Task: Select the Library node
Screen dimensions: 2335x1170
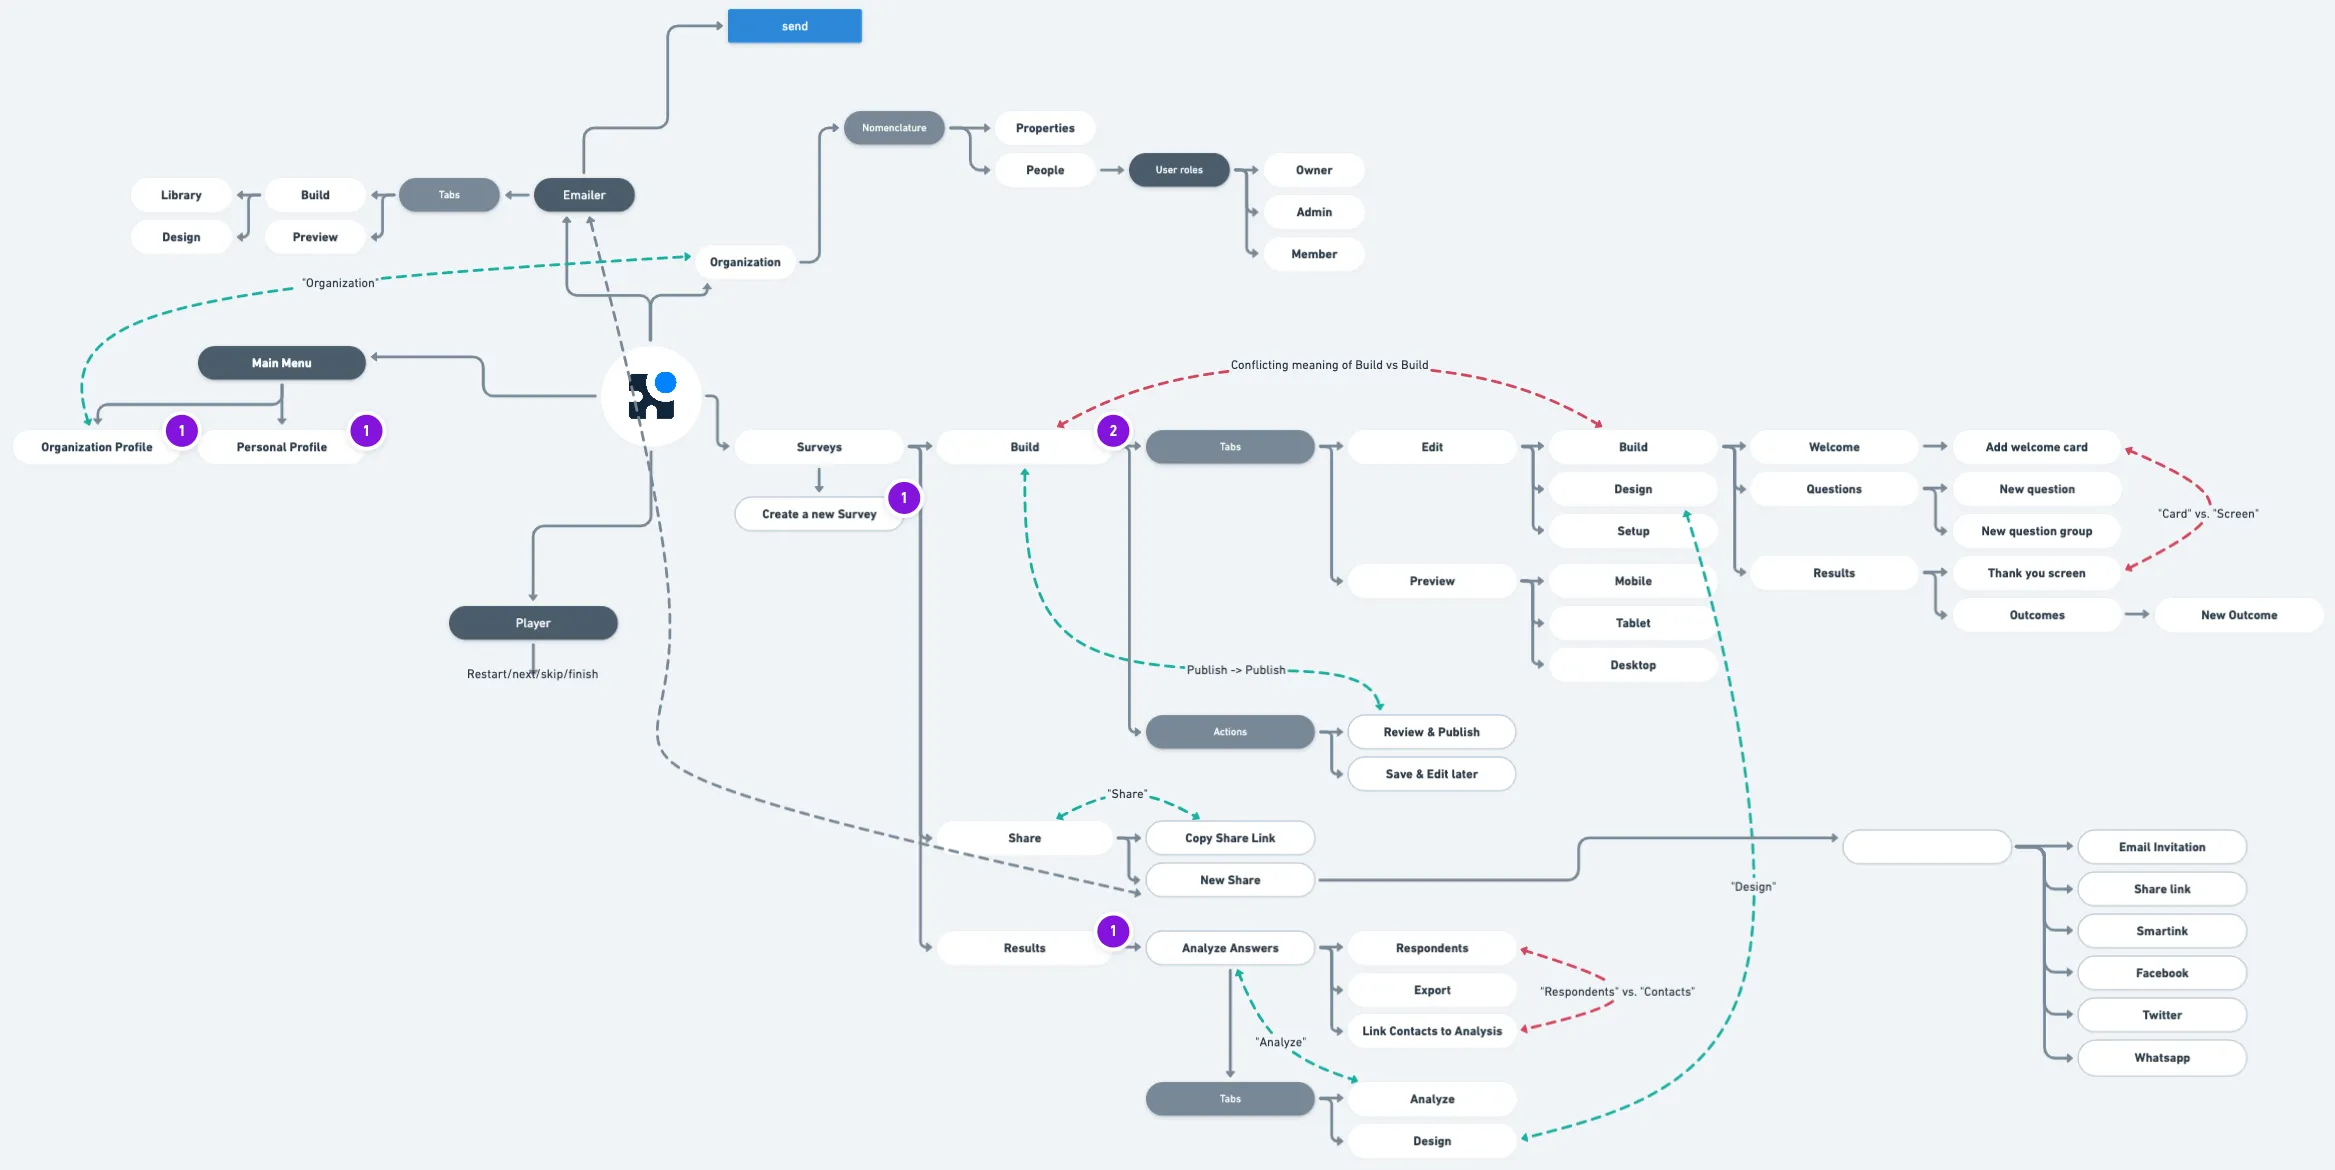Action: pos(181,195)
